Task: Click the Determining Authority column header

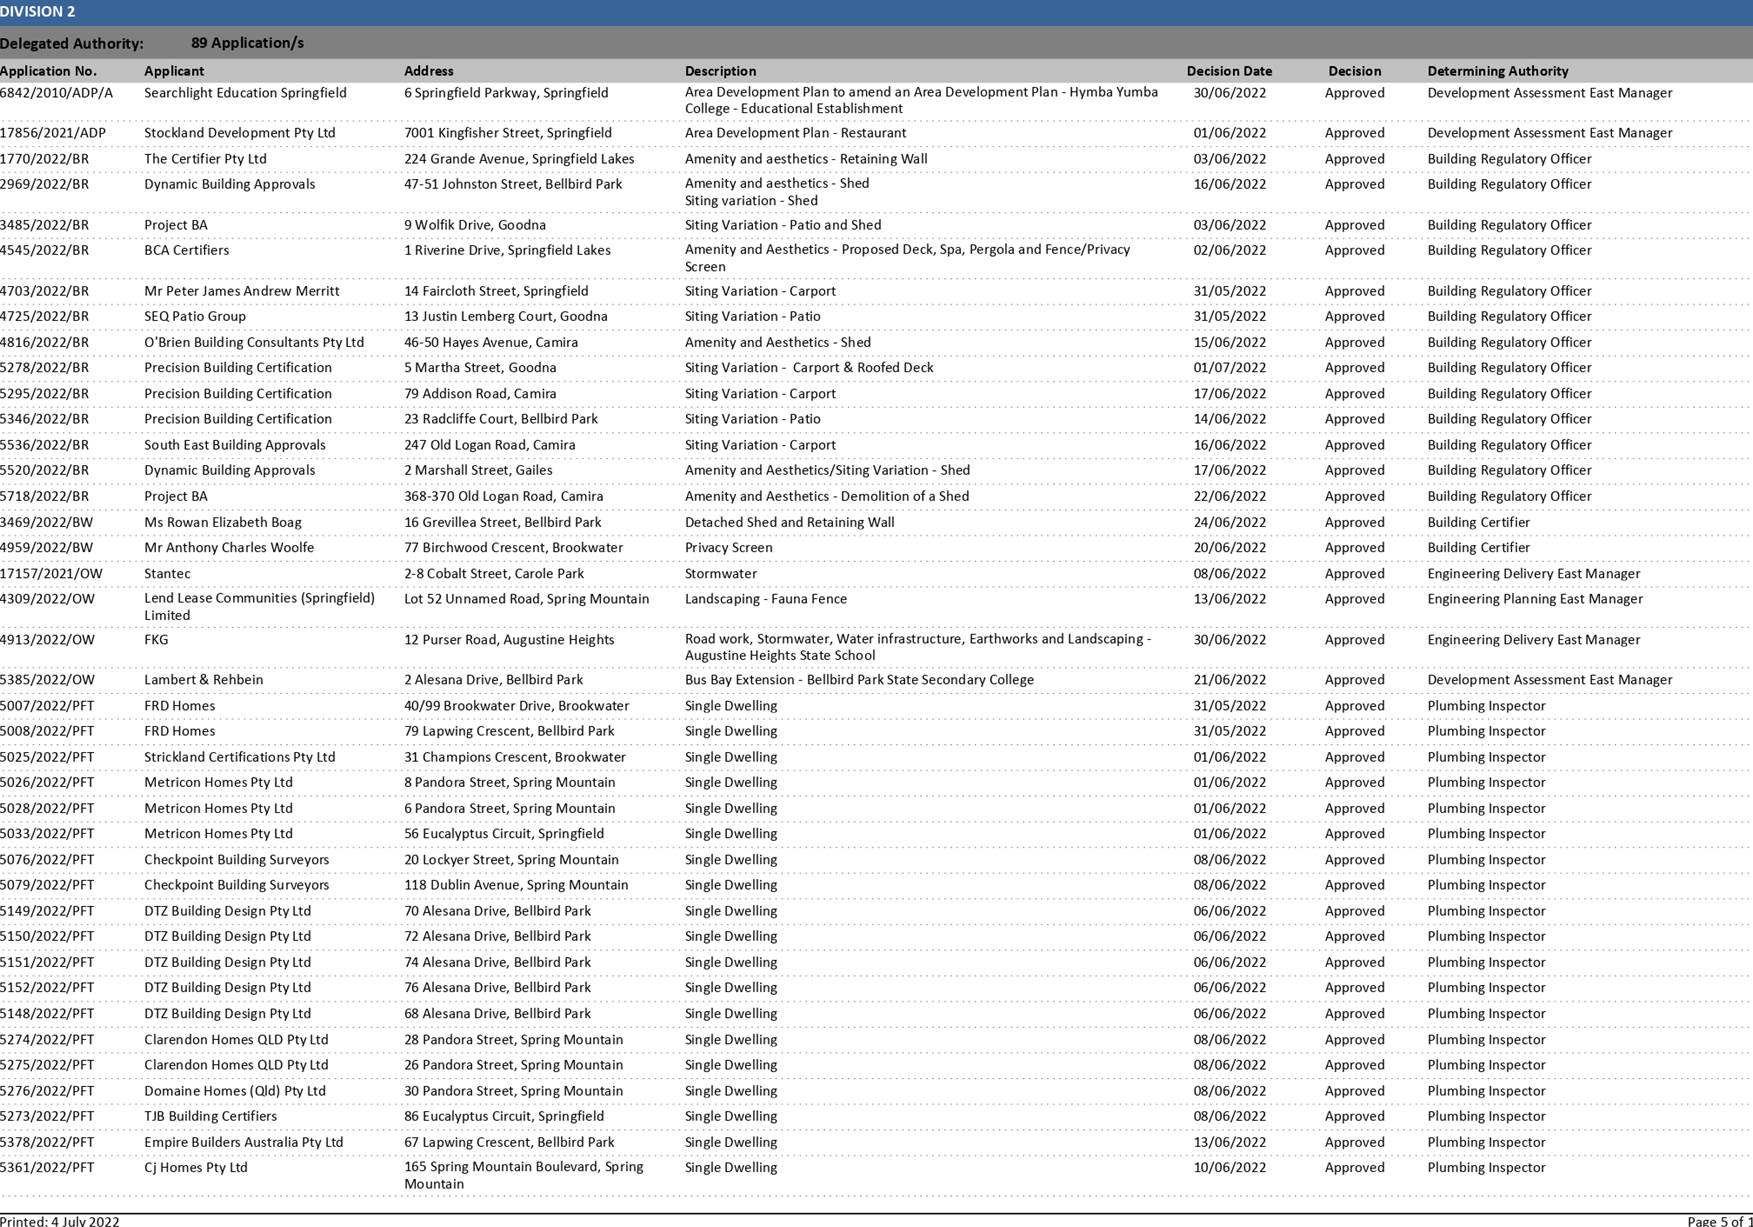Action: click(x=1498, y=71)
